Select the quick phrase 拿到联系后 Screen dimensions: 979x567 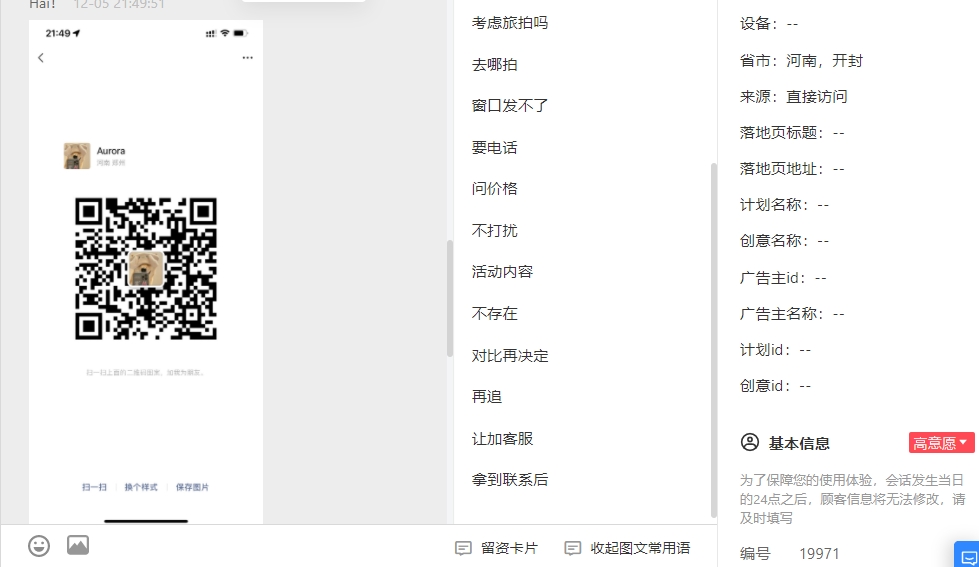[510, 480]
